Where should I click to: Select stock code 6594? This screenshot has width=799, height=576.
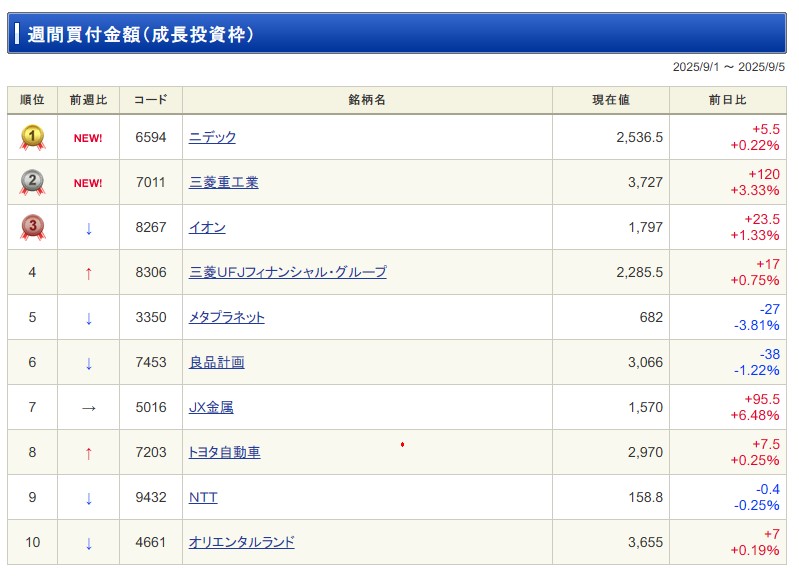[151, 137]
